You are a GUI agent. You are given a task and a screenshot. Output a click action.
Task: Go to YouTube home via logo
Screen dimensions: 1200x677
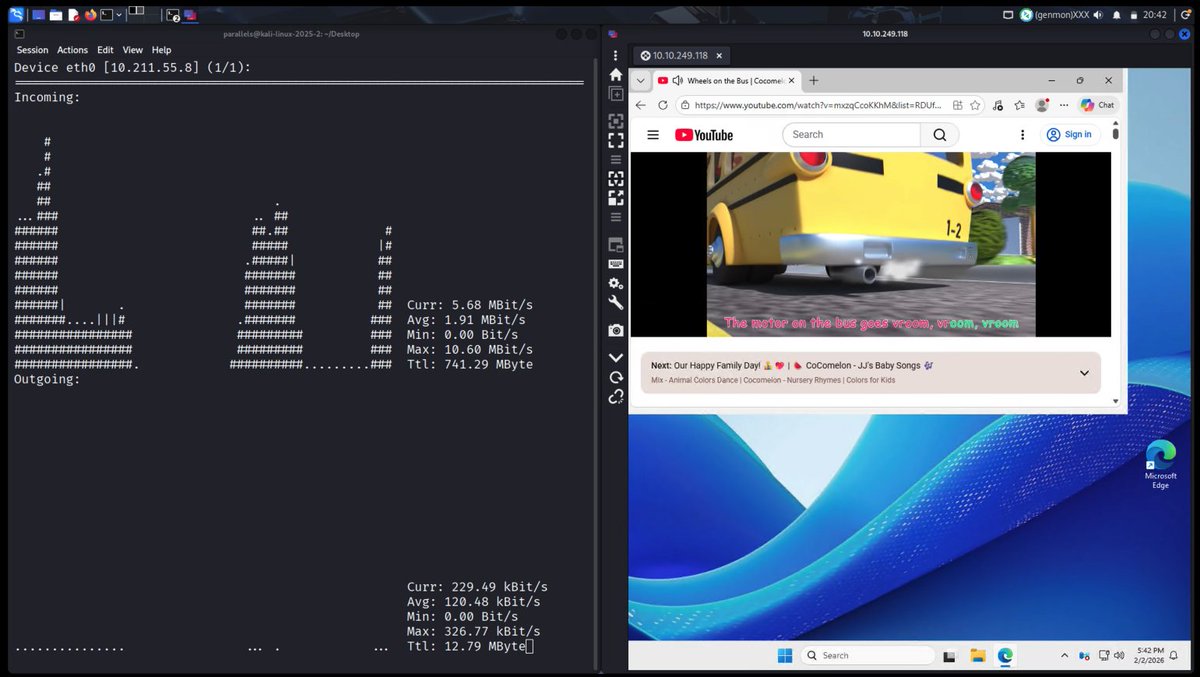704,135
